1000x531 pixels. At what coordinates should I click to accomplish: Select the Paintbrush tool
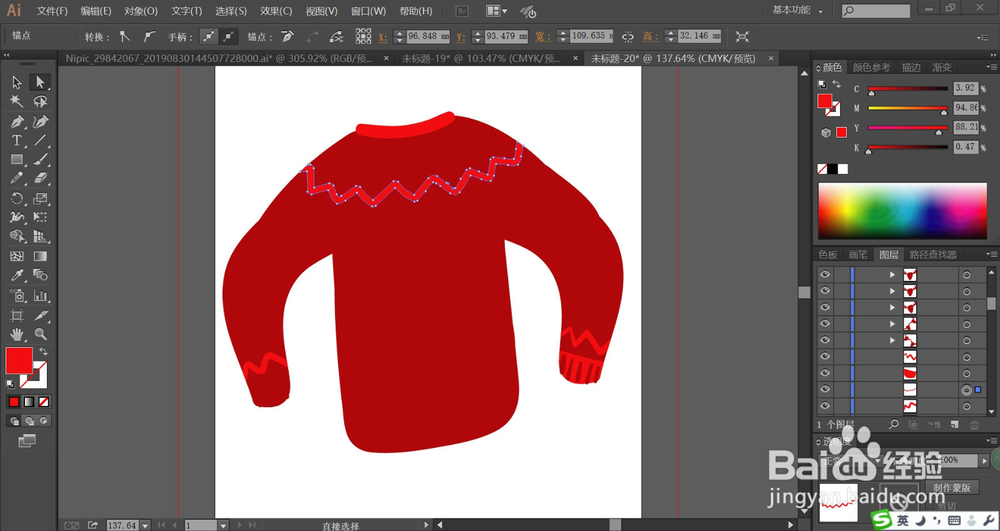40,159
